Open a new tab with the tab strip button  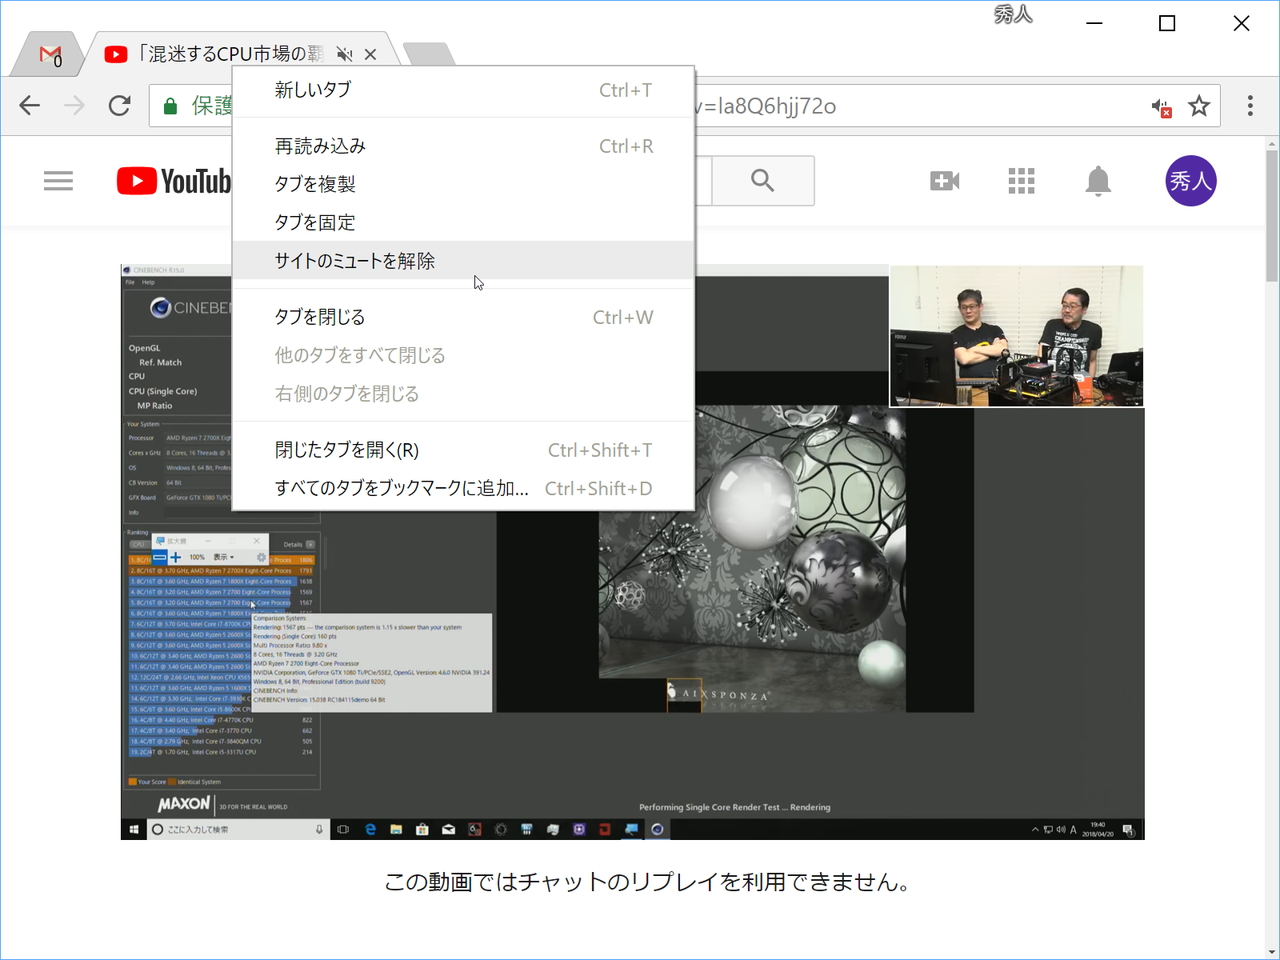tap(429, 54)
